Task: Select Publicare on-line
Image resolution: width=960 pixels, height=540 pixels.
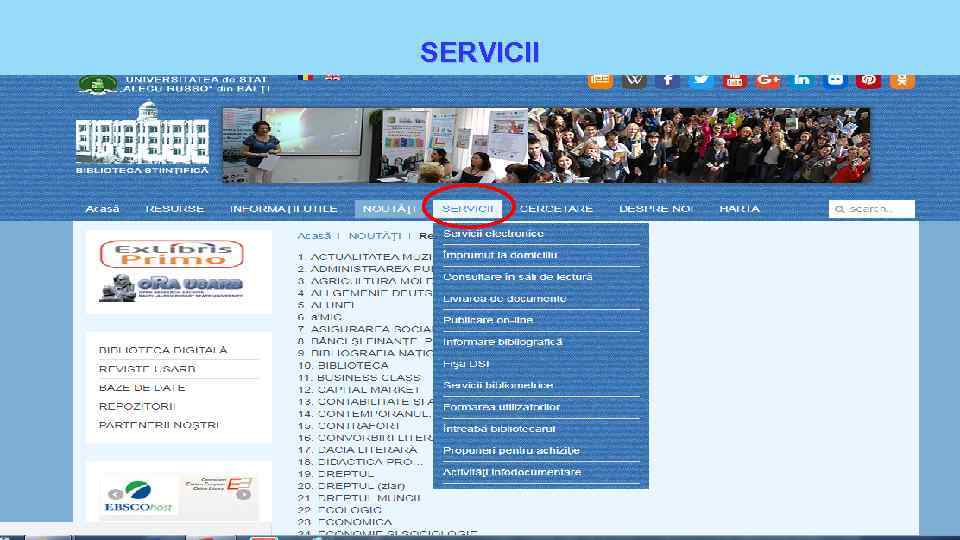Action: point(488,320)
